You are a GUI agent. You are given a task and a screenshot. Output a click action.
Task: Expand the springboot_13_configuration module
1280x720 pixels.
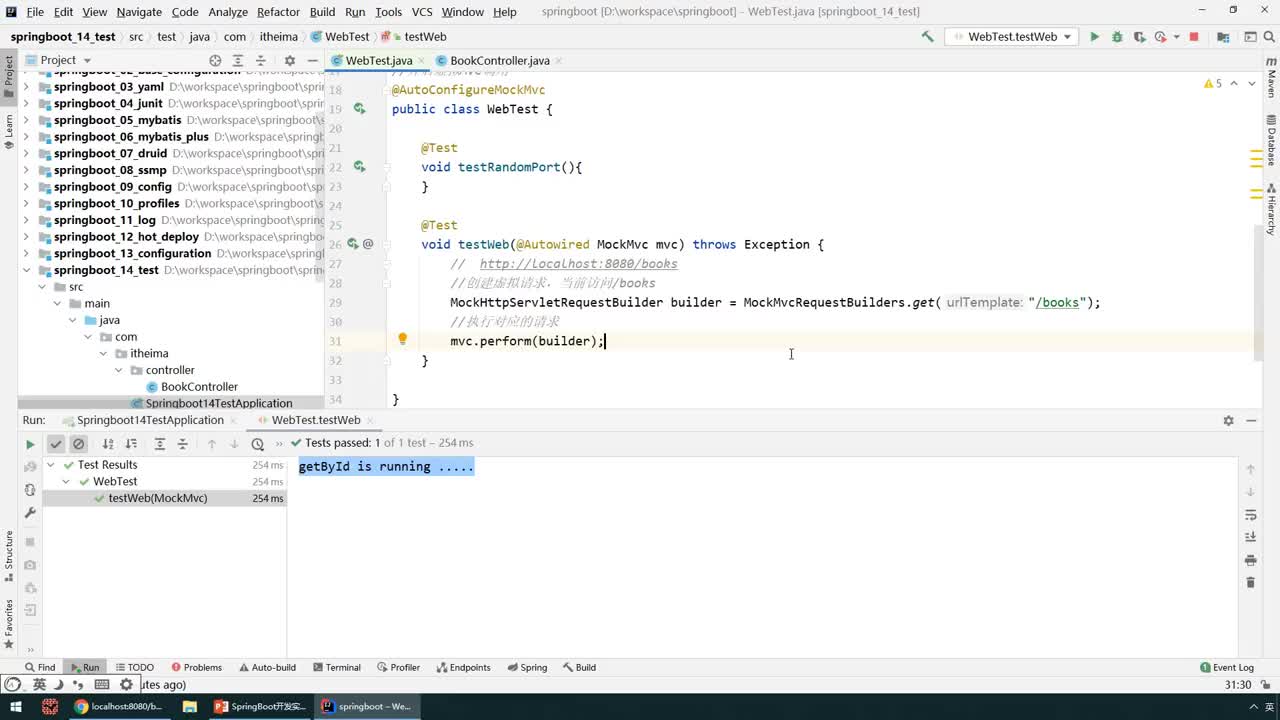[x=27, y=254]
